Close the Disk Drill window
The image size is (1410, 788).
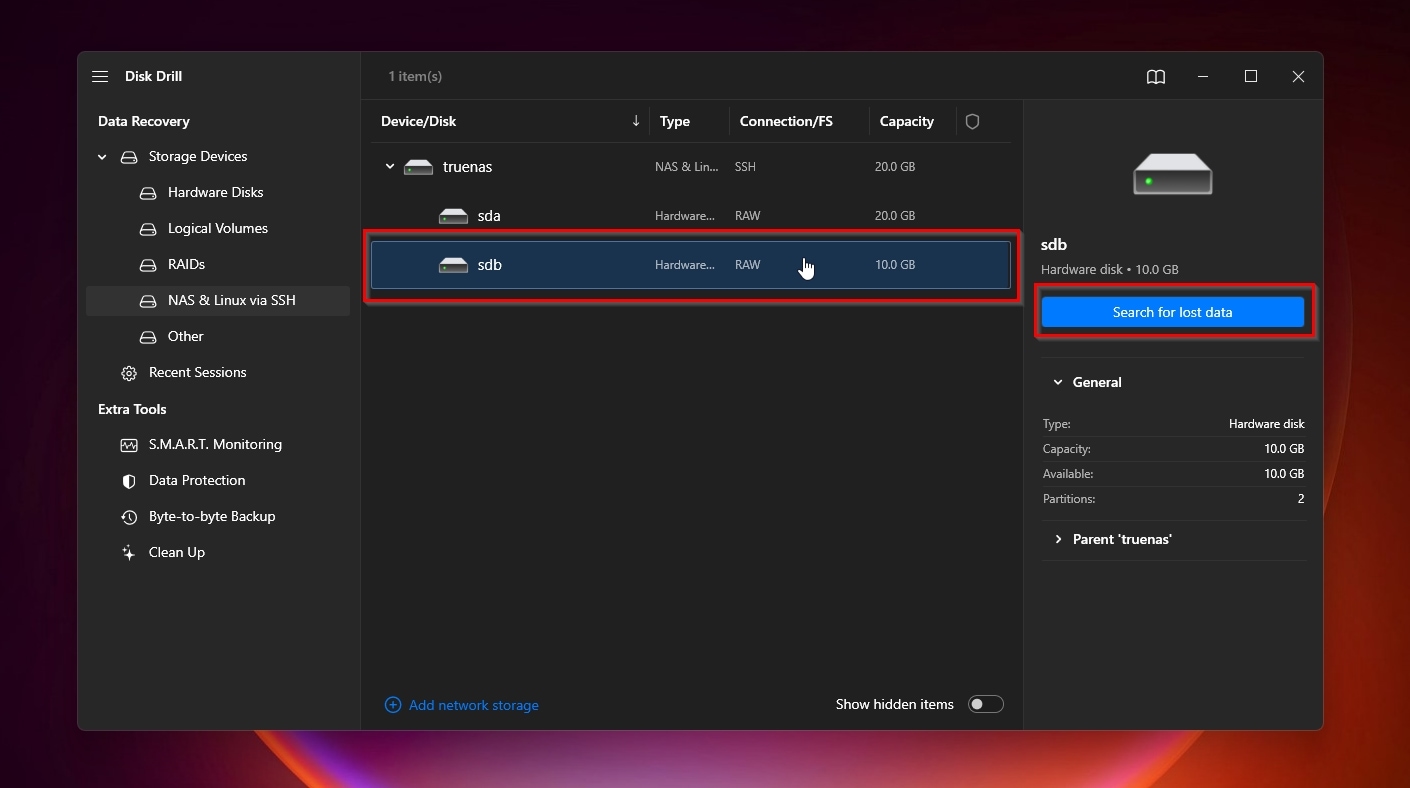point(1298,76)
